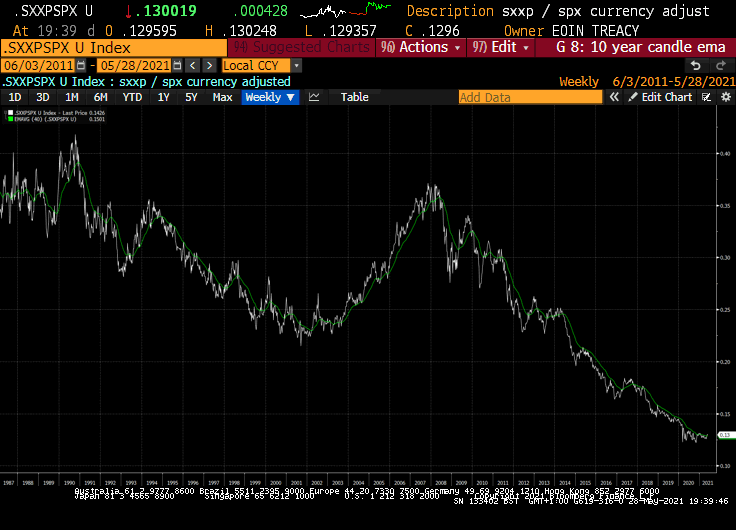Open Suggested Charts menu
Screen dimensions: 736x530
pyautogui.click(x=302, y=47)
